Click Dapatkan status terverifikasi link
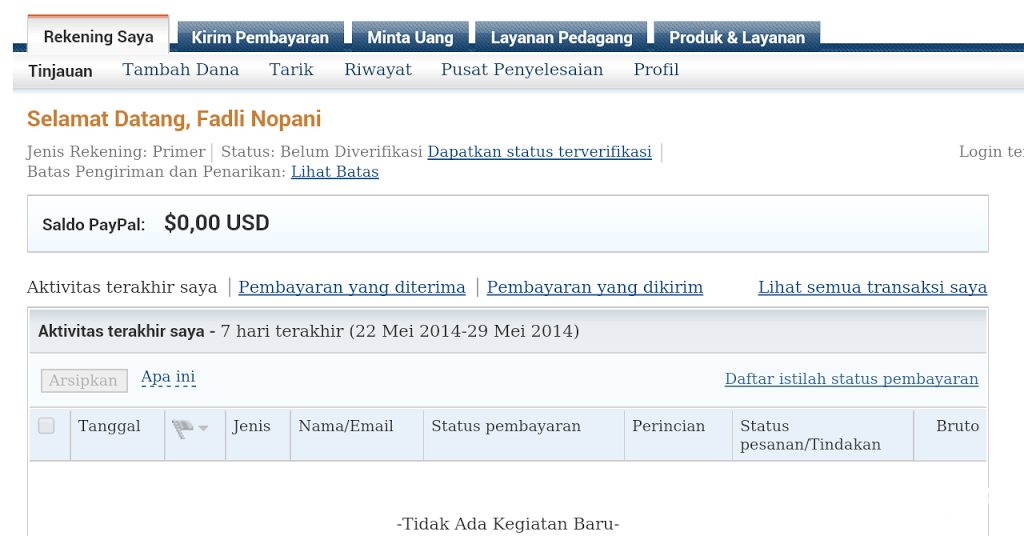This screenshot has width=1024, height=536. tap(539, 152)
